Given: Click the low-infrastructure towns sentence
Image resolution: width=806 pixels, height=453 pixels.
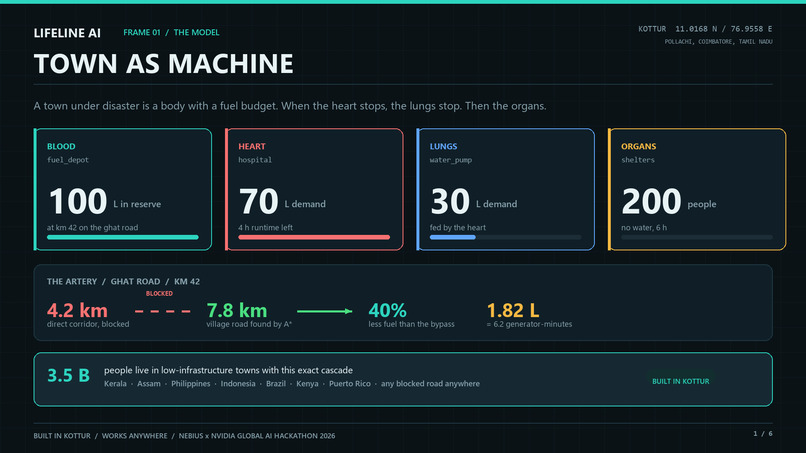Looking at the screenshot, I should point(228,370).
